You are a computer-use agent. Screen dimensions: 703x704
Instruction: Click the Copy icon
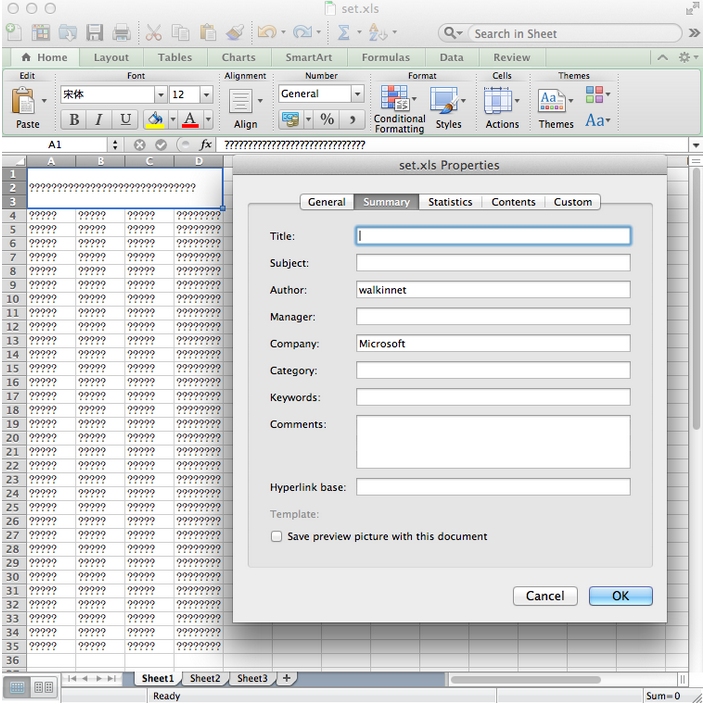tap(180, 33)
